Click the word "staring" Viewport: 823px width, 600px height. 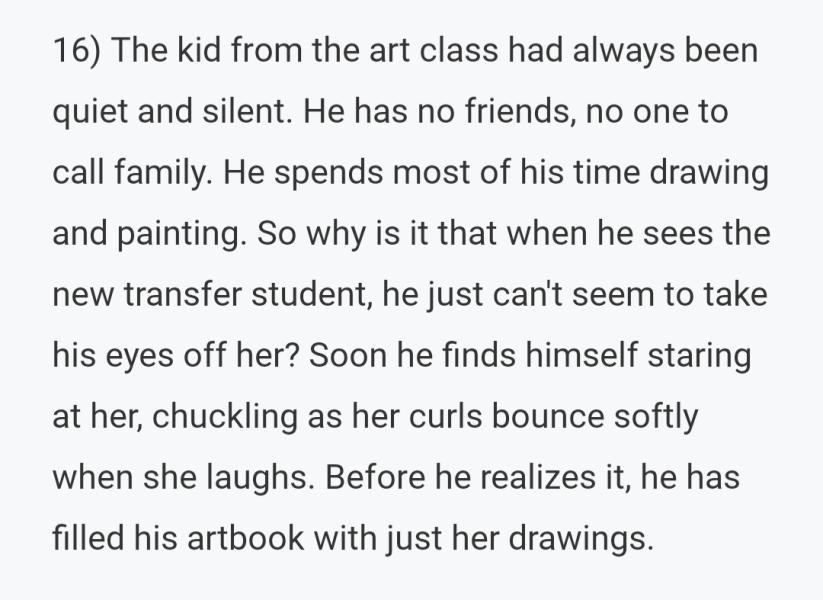click(x=699, y=357)
